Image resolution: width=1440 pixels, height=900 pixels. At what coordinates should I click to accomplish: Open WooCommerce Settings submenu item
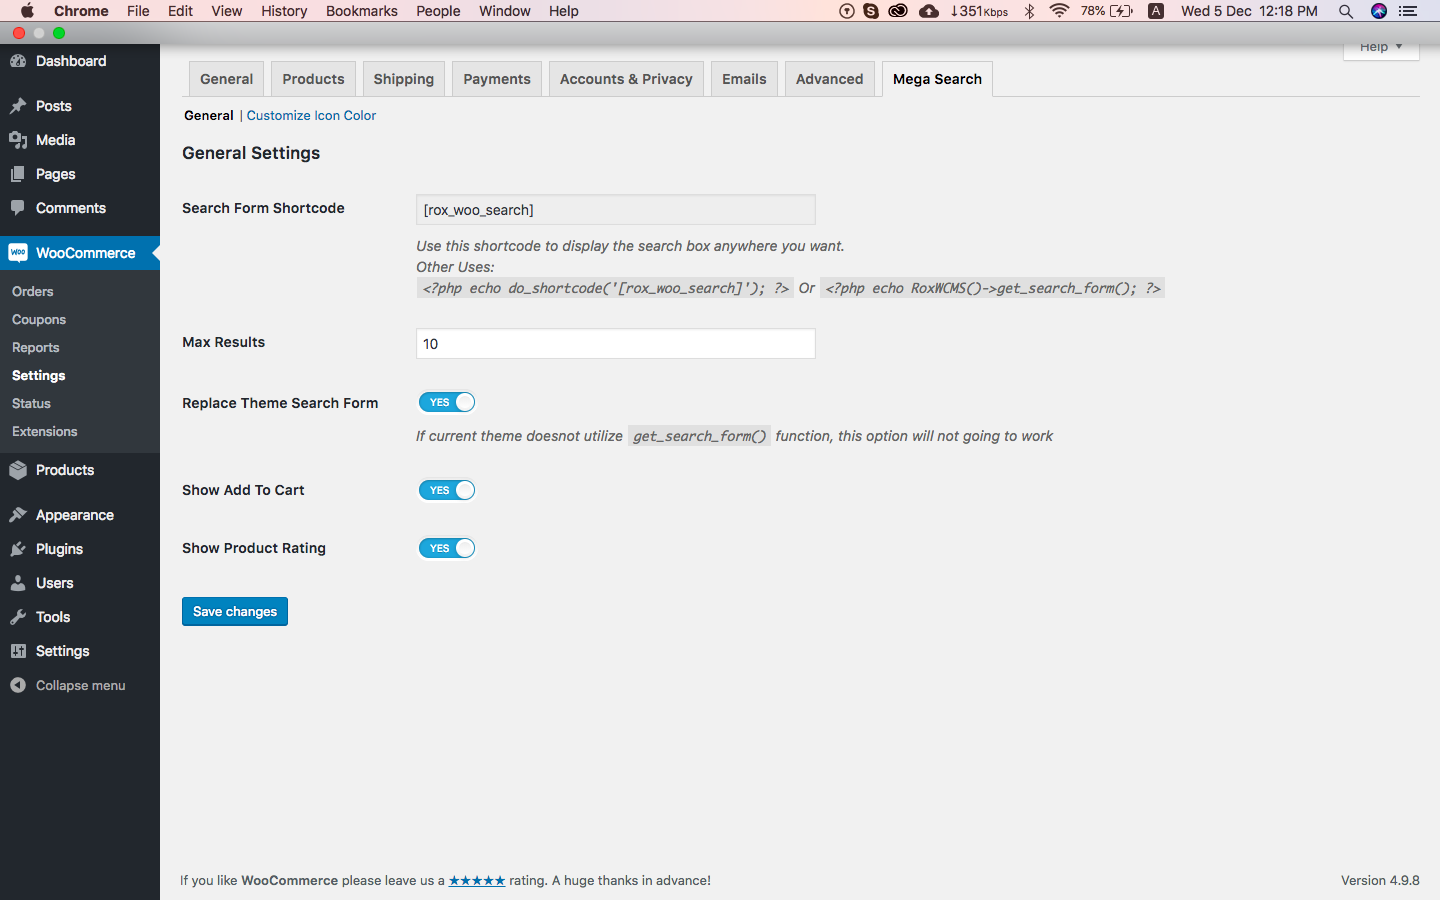pos(39,375)
